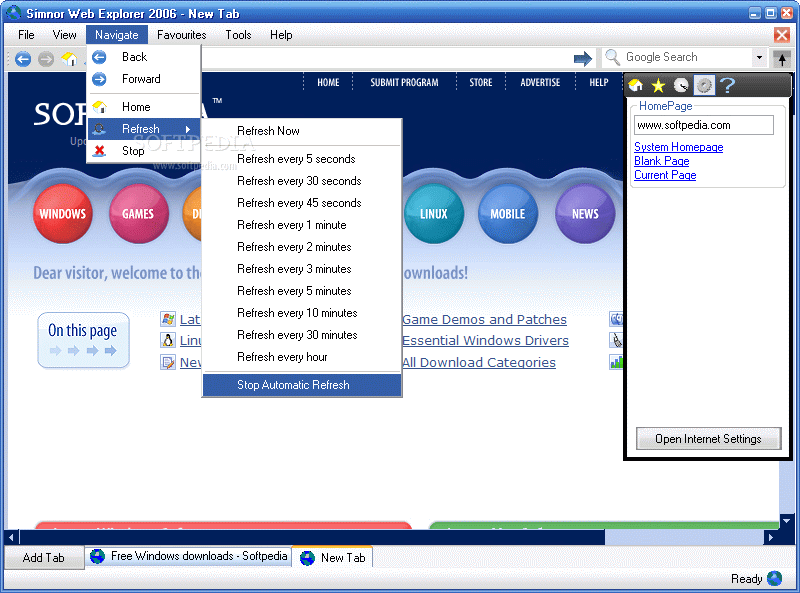Image resolution: width=800 pixels, height=593 pixels.
Task: Choose Refresh every 2 minutes
Action: pyautogui.click(x=302, y=247)
